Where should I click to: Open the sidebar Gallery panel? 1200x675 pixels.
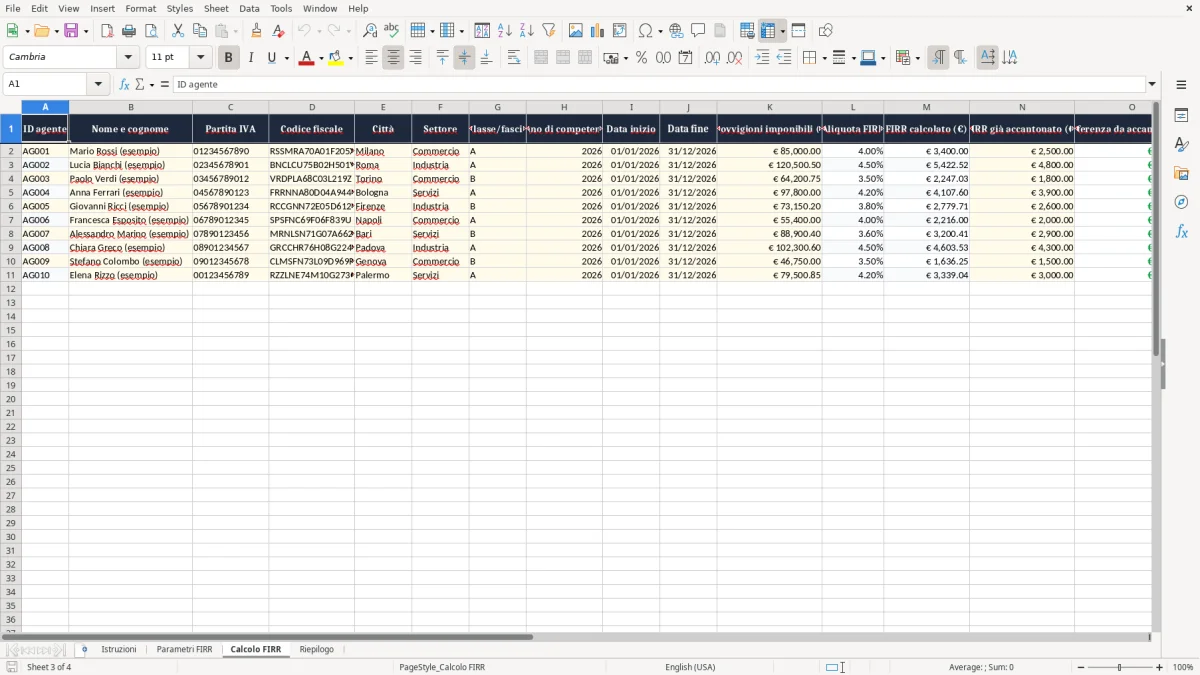1181,173
